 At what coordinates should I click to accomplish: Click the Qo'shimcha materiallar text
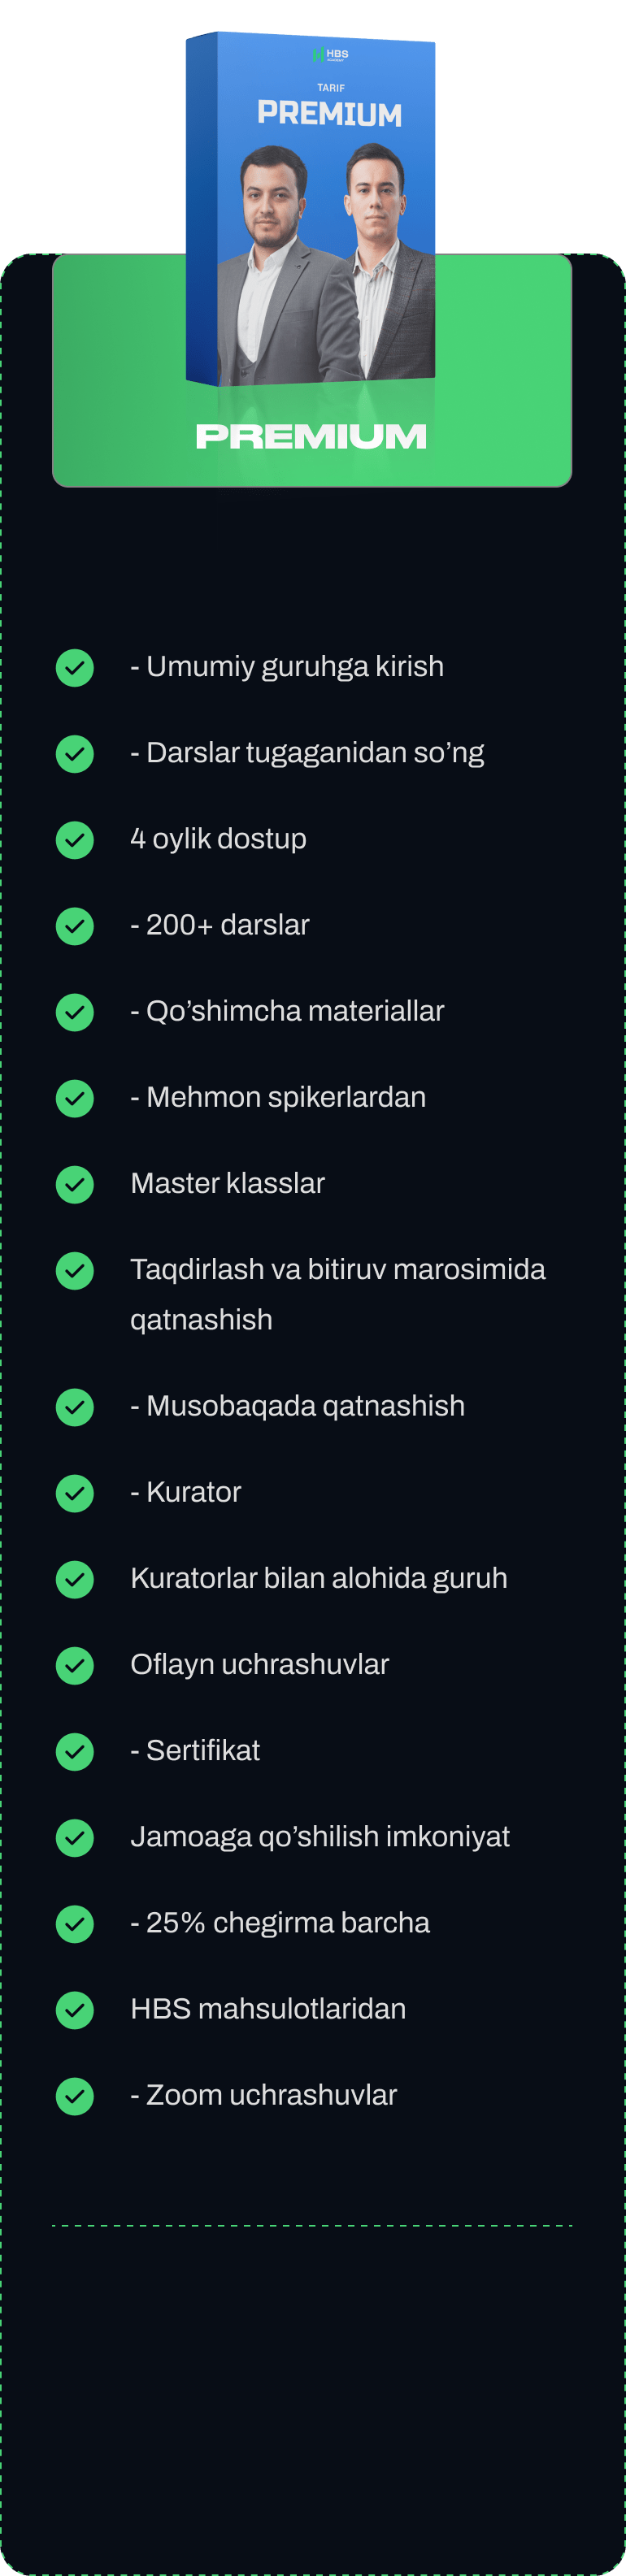[x=287, y=1011]
